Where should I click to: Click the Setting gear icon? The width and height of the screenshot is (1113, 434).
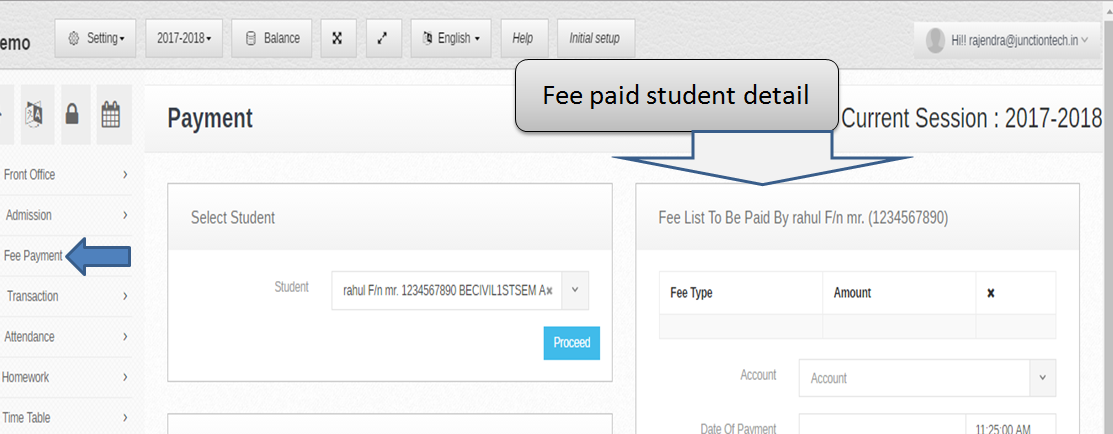click(x=73, y=38)
